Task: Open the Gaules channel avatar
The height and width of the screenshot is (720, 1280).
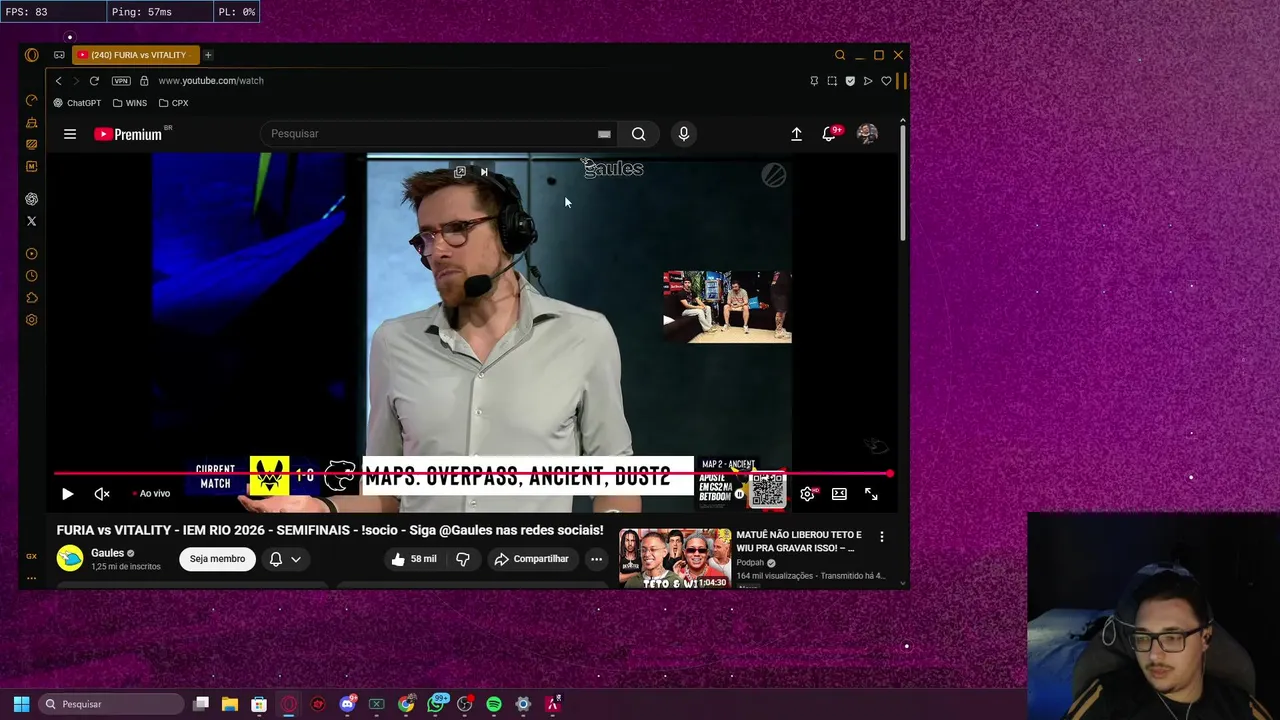Action: pyautogui.click(x=70, y=559)
